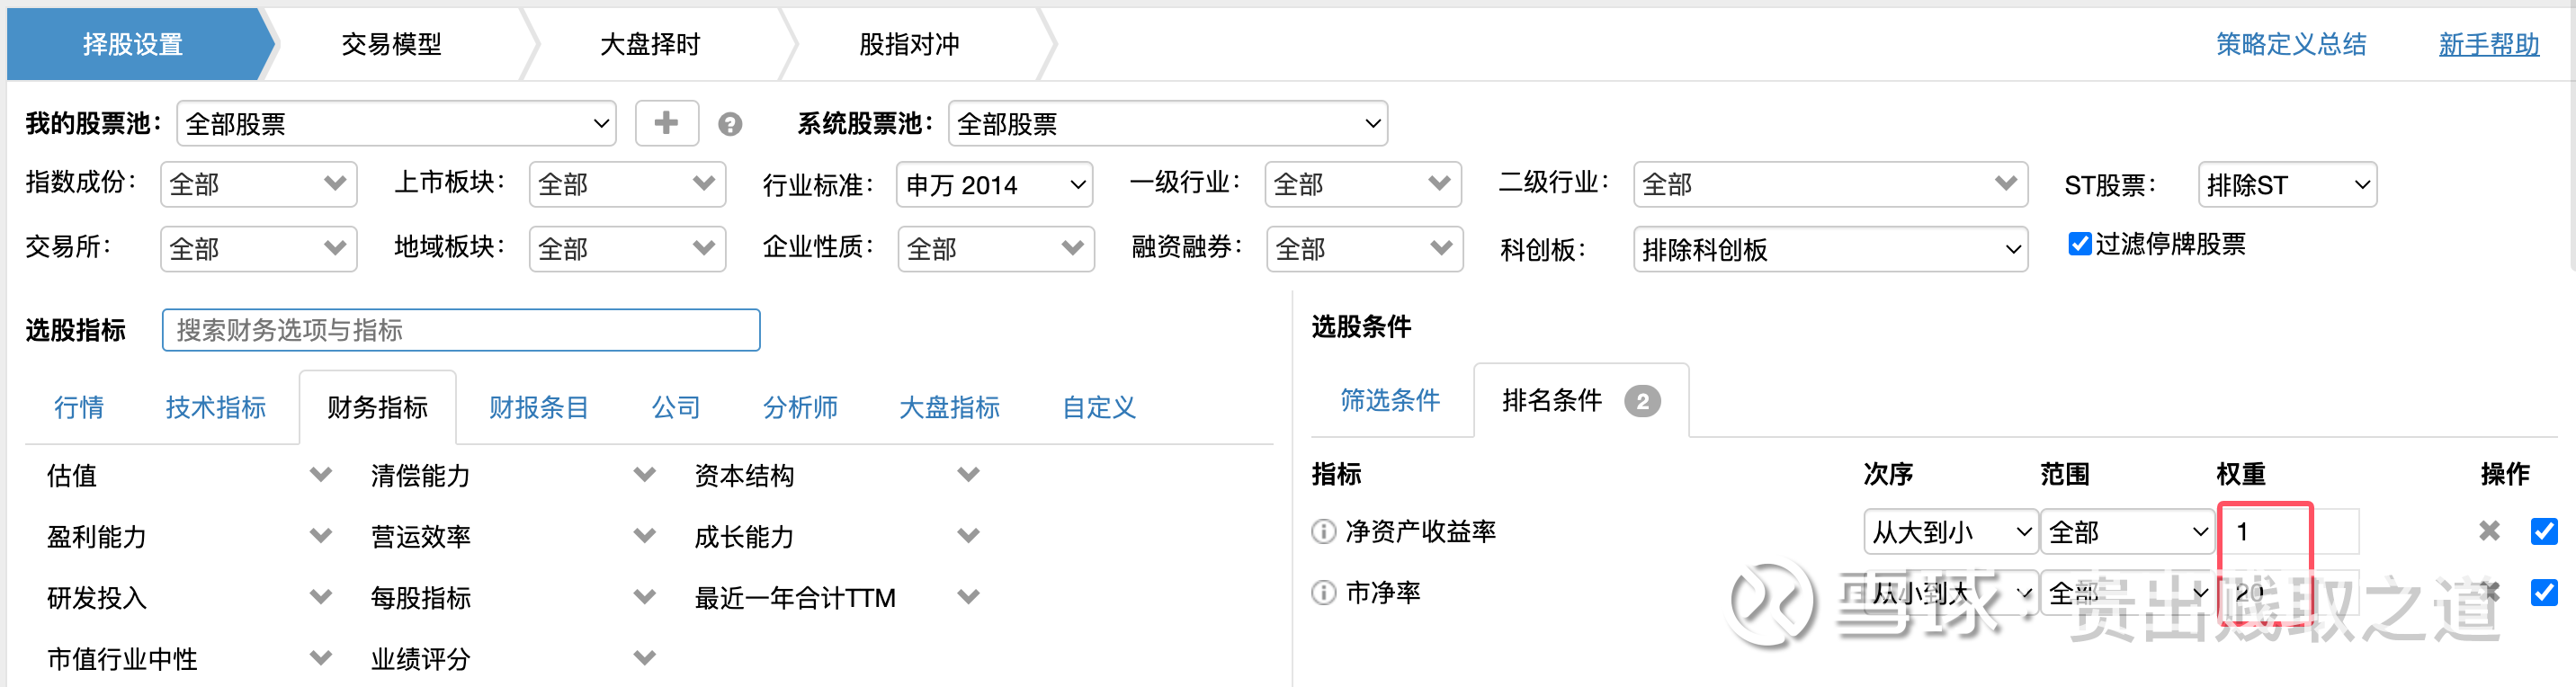Viewport: 2576px width, 687px height.
Task: Open the ST股票 dropdown
Action: (2287, 185)
